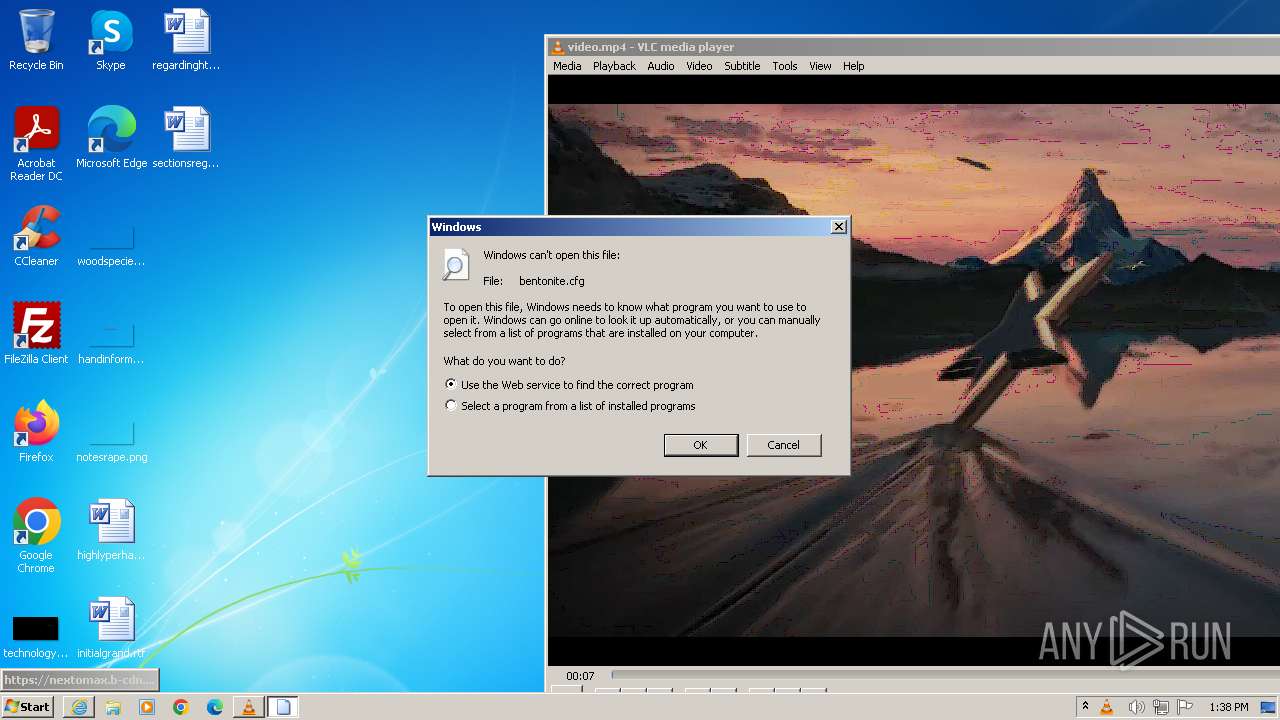Launch Skype from the desktop
1280x720 pixels.
111,40
